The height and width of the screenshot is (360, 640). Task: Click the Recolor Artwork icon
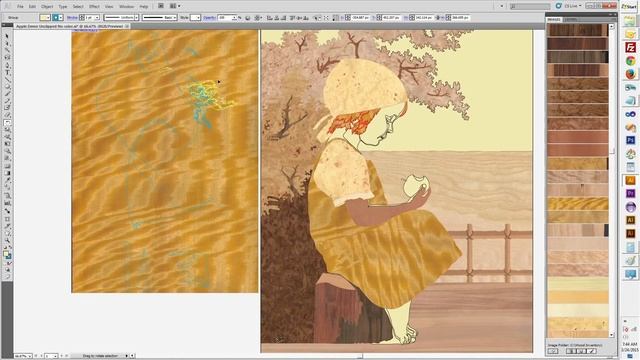[247, 18]
